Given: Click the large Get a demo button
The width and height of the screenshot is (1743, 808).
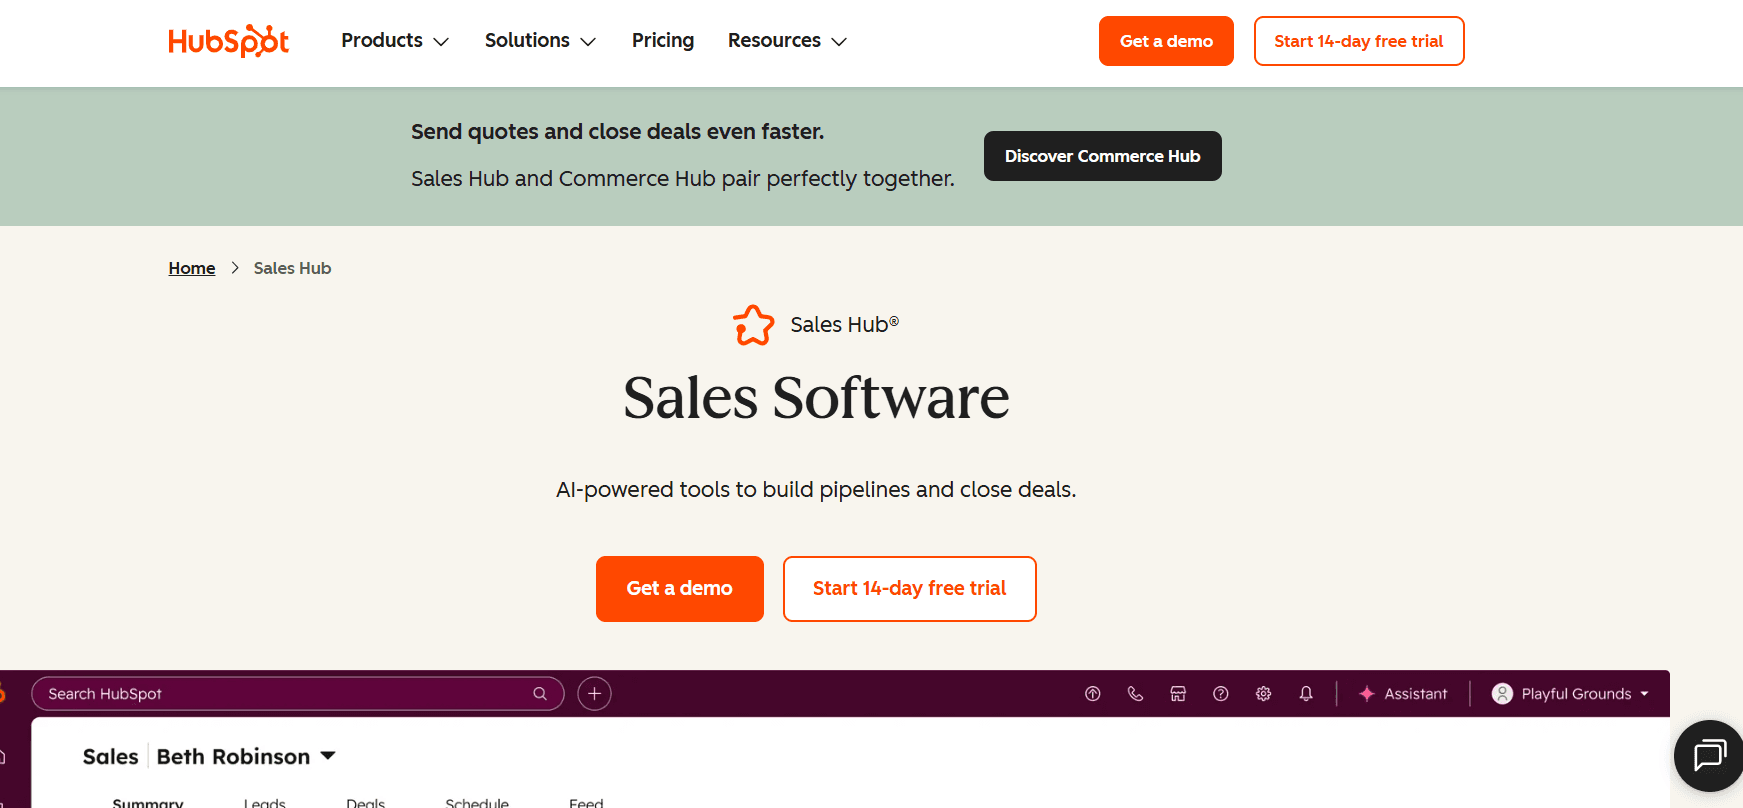Looking at the screenshot, I should (x=680, y=589).
